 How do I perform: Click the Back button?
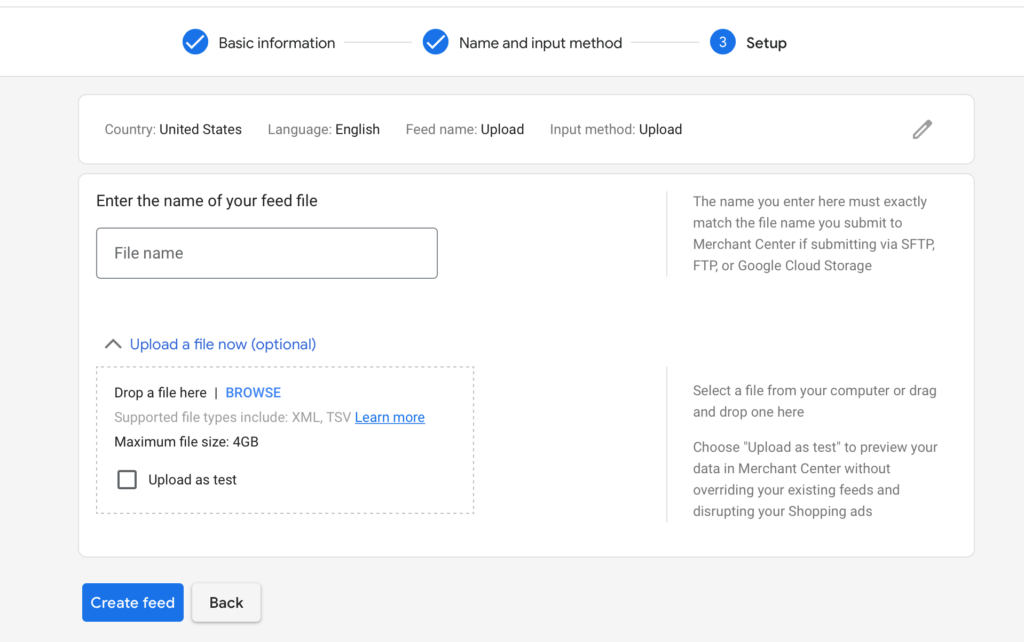pos(226,602)
